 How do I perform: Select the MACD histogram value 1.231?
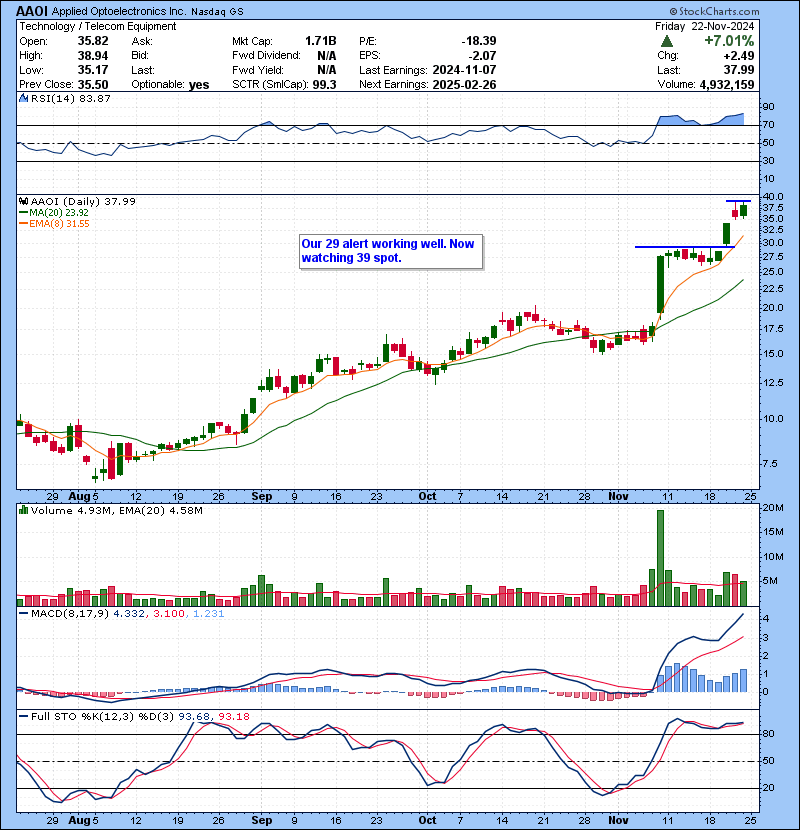pyautogui.click(x=208, y=614)
